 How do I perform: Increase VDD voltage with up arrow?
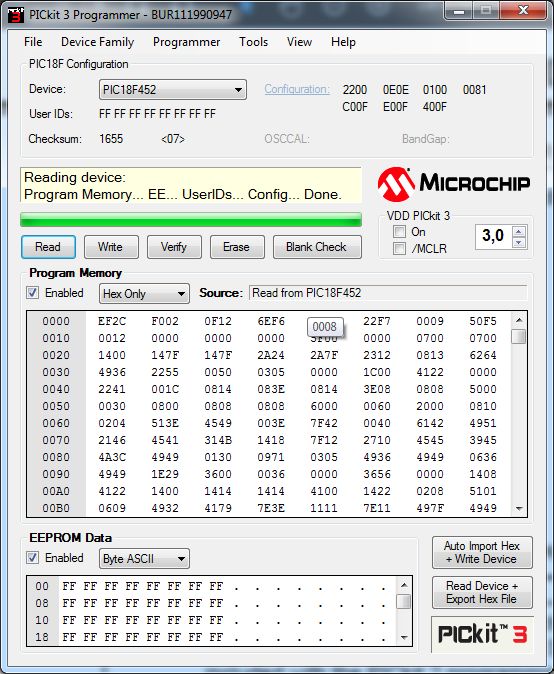[x=519, y=232]
